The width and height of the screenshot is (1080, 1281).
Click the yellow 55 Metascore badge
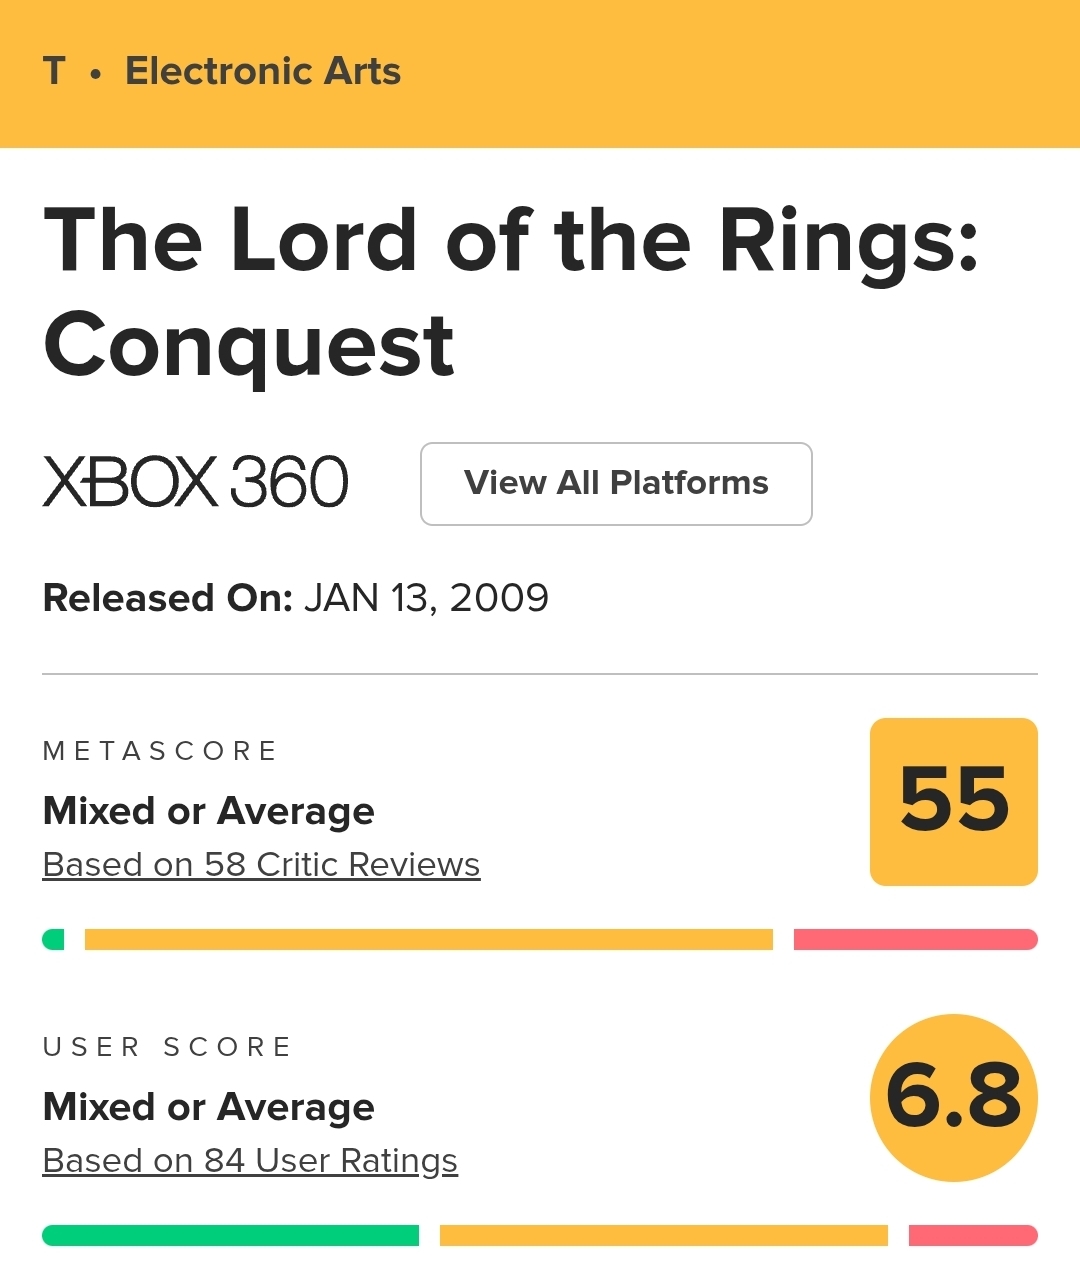[x=953, y=801]
